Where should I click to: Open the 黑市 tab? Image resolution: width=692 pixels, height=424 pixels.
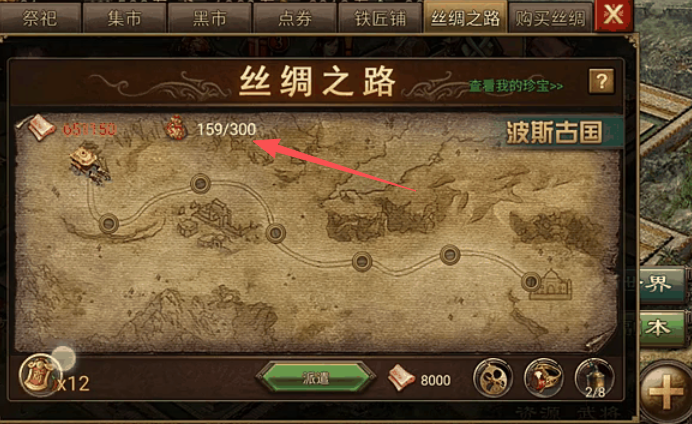(209, 18)
